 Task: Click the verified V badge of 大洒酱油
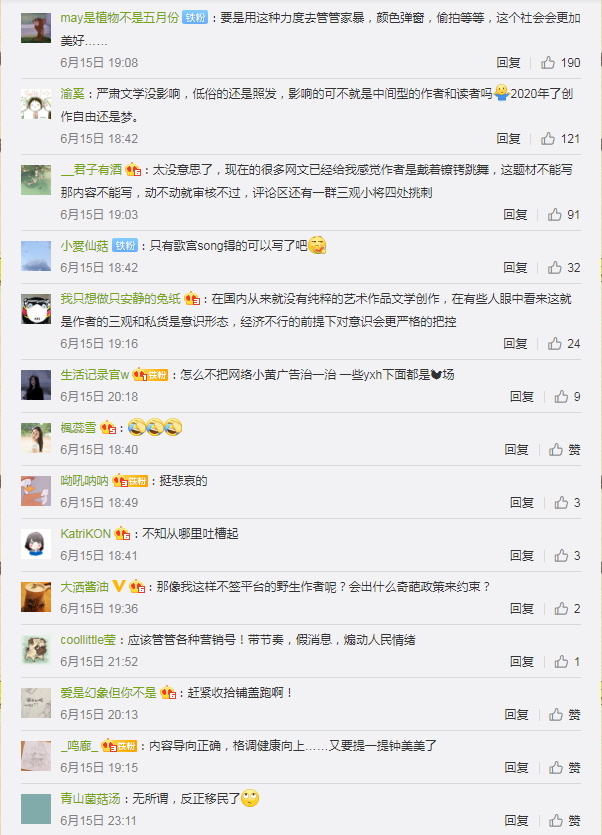pyautogui.click(x=119, y=586)
